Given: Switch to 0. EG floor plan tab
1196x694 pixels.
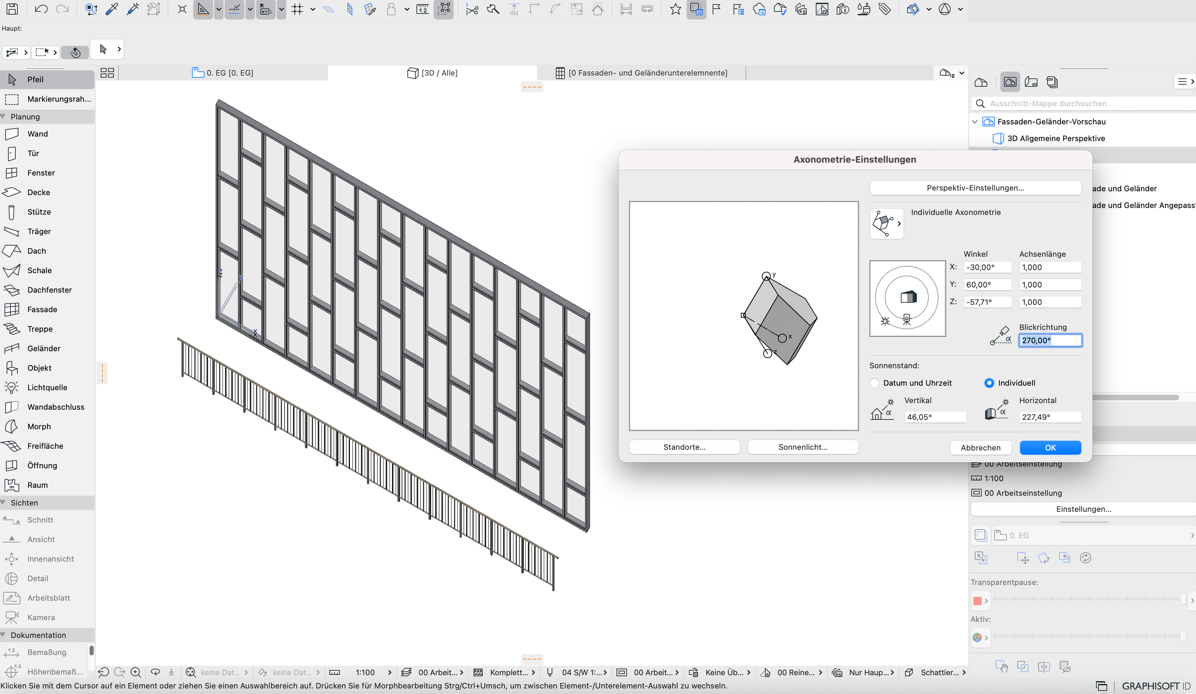Looking at the screenshot, I should tap(223, 72).
